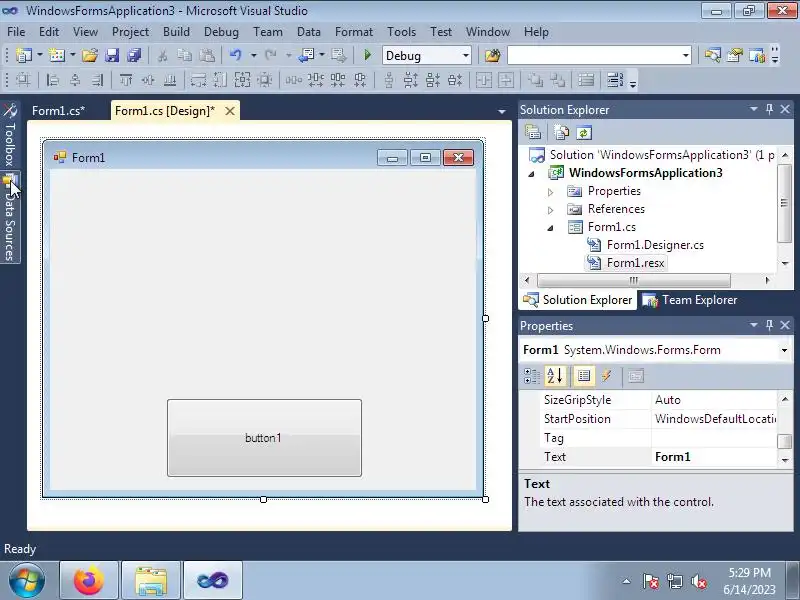The image size is (800, 600).
Task: Click the Paste icon in toolbar
Action: click(x=207, y=55)
